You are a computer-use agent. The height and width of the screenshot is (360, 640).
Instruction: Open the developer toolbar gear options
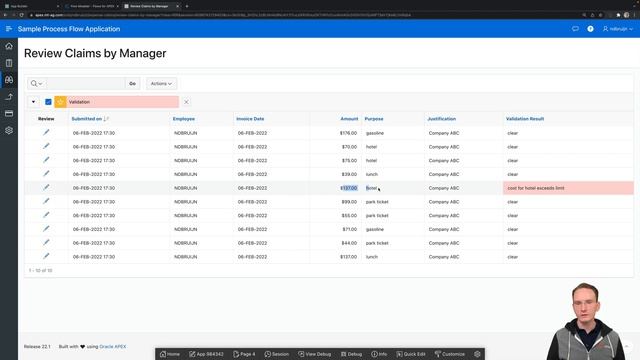pos(477,354)
